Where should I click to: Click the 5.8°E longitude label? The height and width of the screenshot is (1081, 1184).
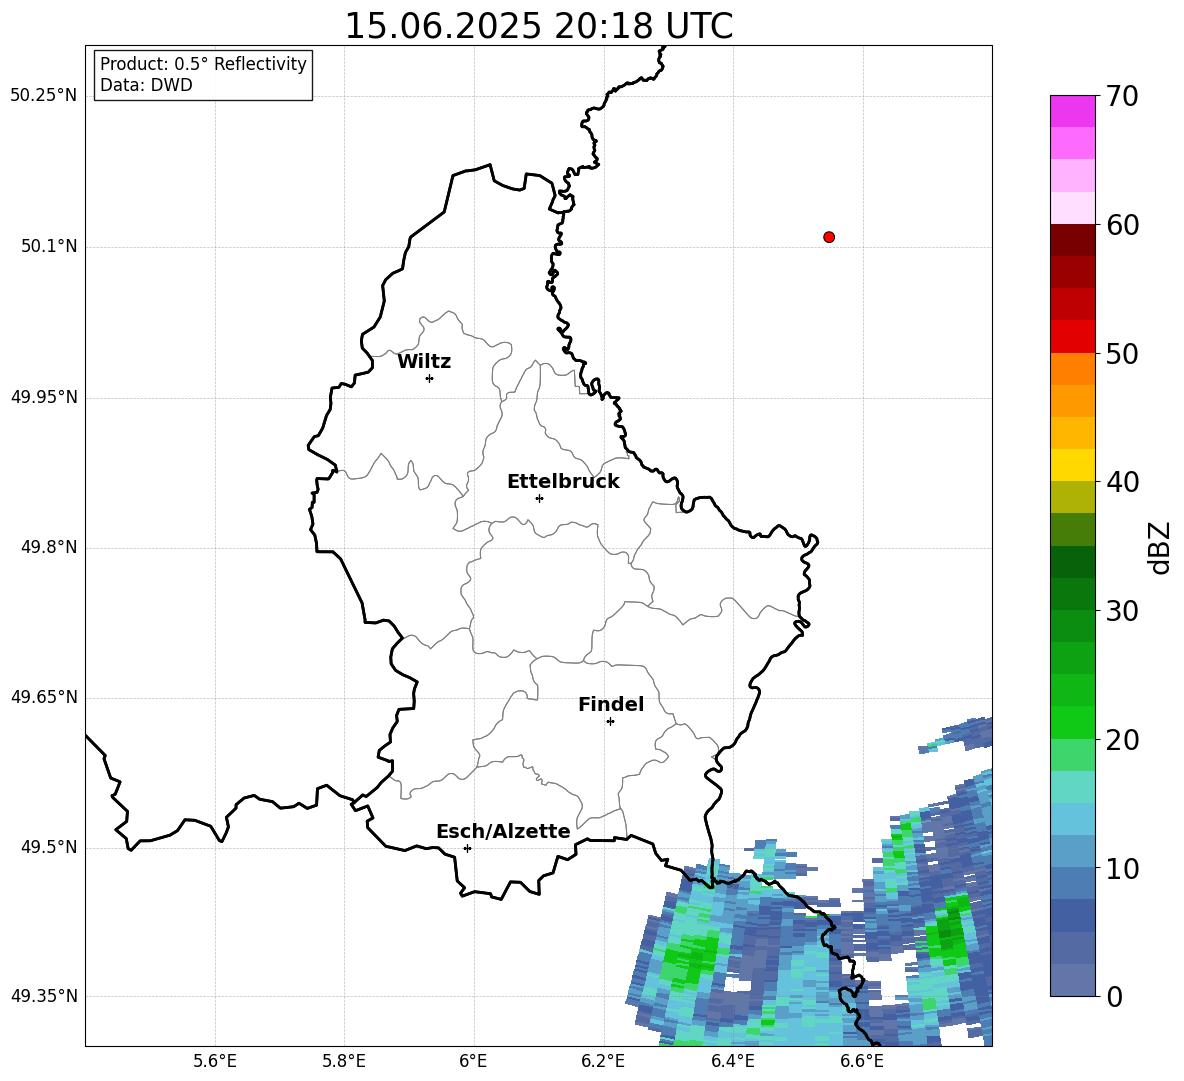pos(344,1061)
